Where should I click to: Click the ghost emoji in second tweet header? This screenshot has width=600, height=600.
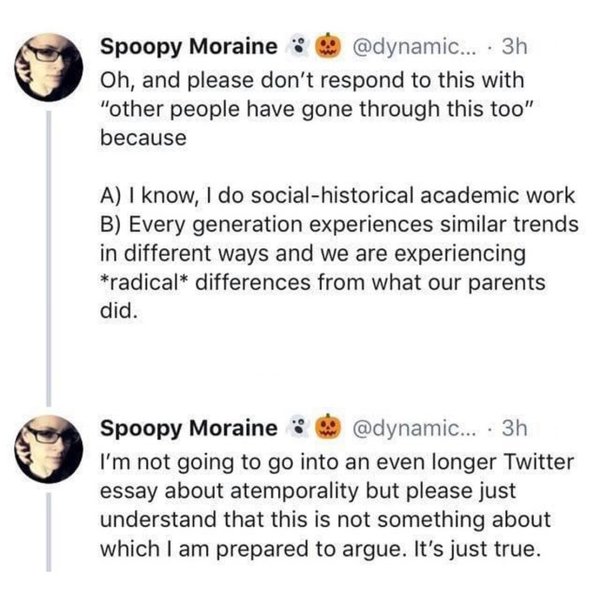(297, 429)
